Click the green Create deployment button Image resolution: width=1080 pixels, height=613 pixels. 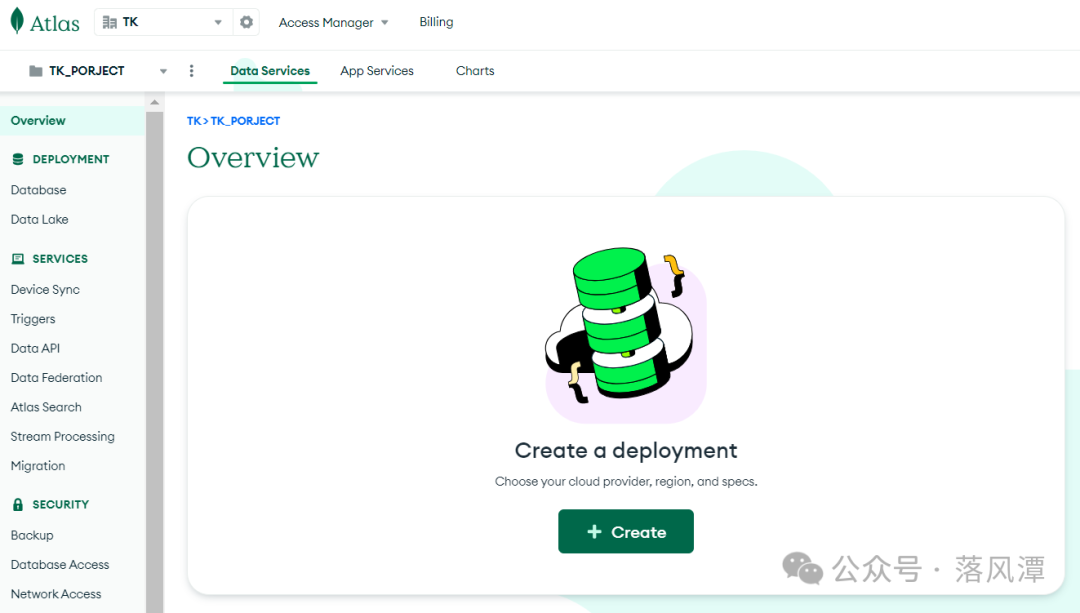coord(626,531)
